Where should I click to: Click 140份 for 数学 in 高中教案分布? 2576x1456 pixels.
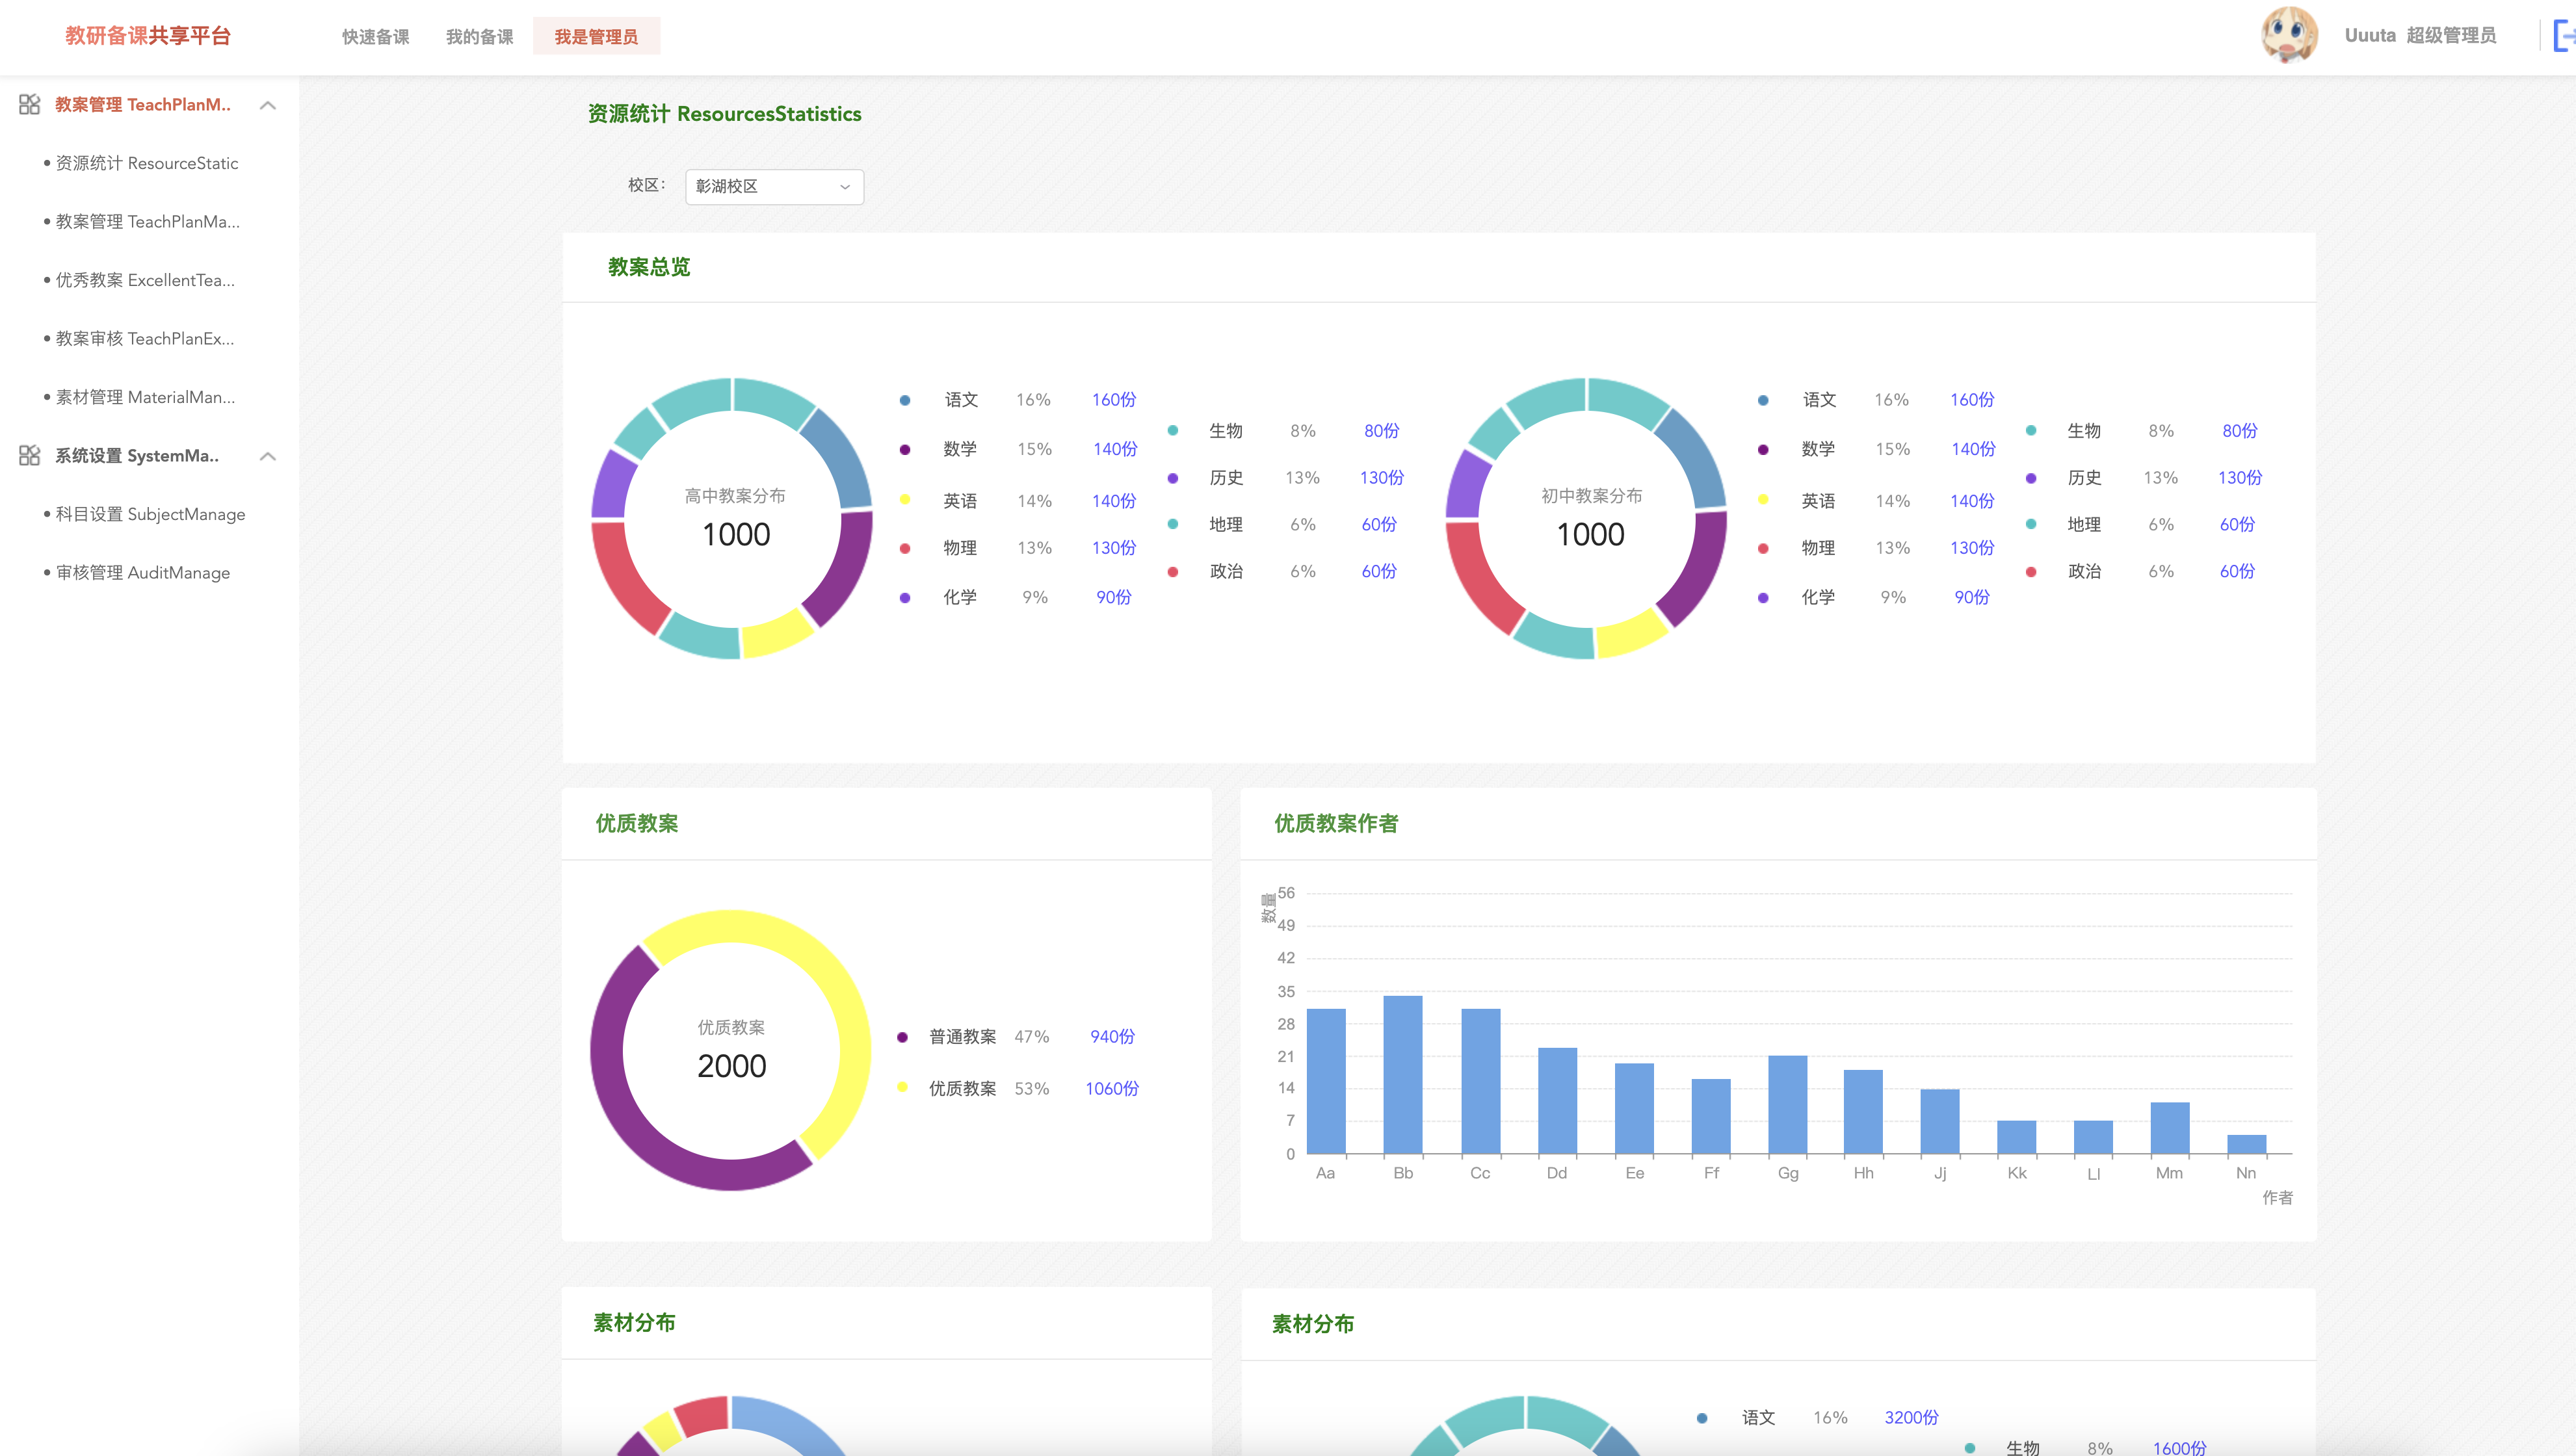(1115, 449)
